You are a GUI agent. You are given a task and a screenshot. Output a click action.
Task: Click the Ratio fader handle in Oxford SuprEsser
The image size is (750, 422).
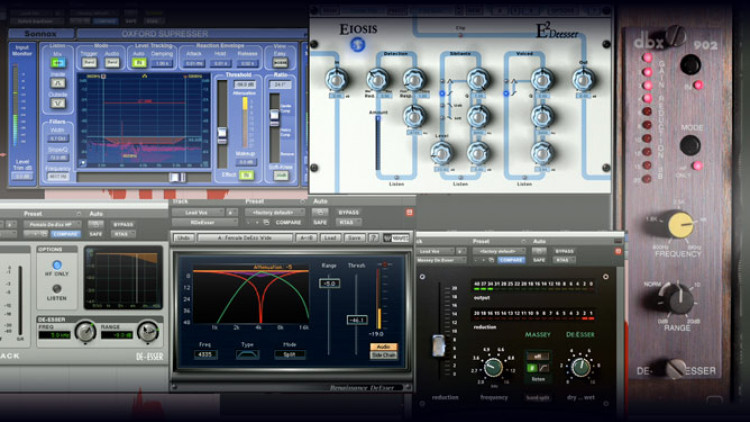pyautogui.click(x=275, y=117)
